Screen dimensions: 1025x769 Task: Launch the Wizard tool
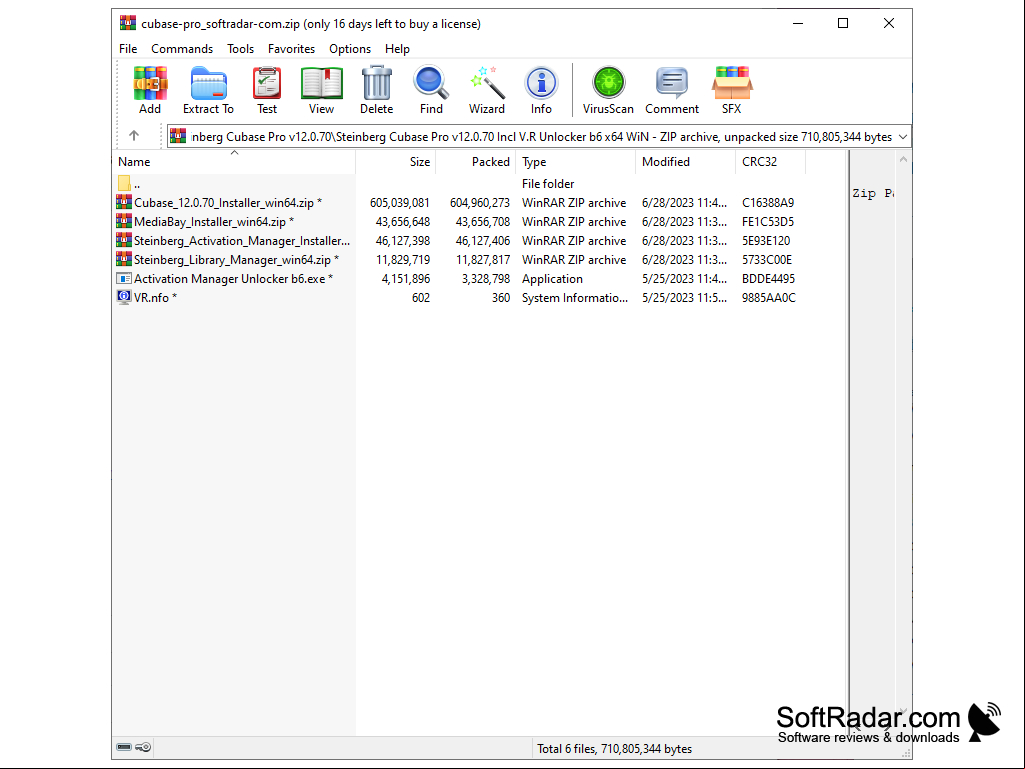(487, 83)
